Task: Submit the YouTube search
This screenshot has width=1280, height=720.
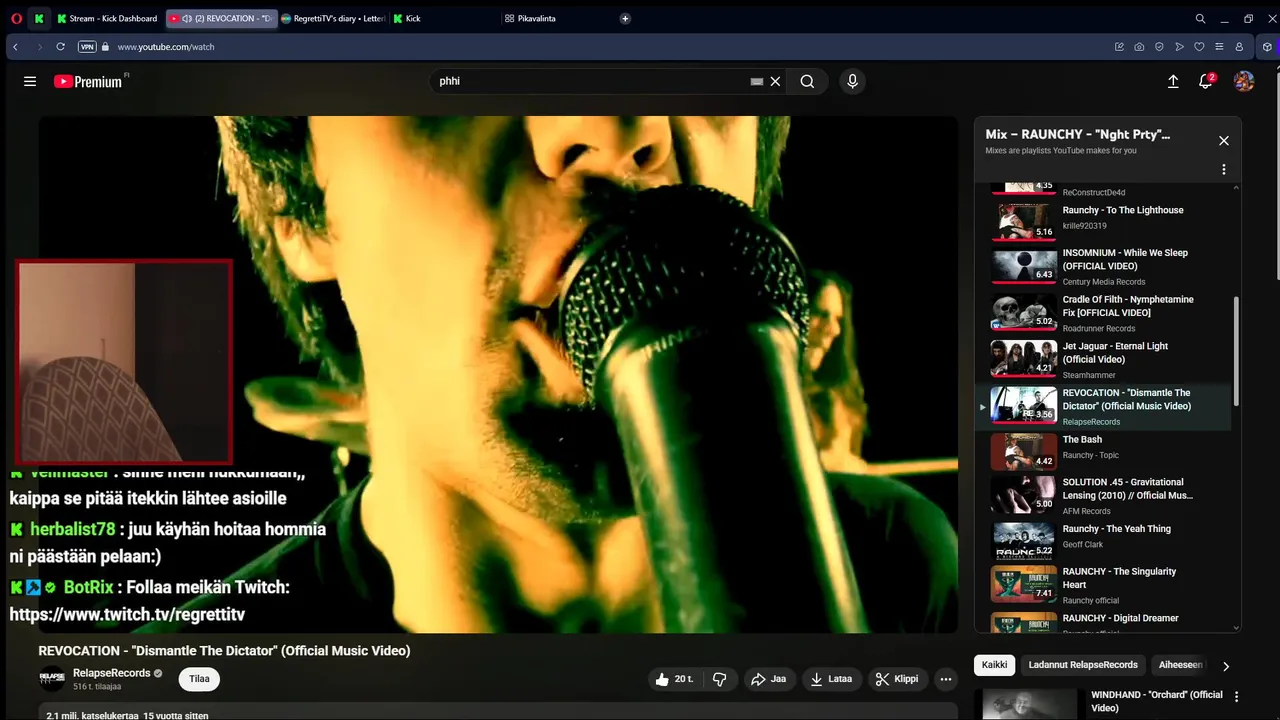Action: coord(807,81)
